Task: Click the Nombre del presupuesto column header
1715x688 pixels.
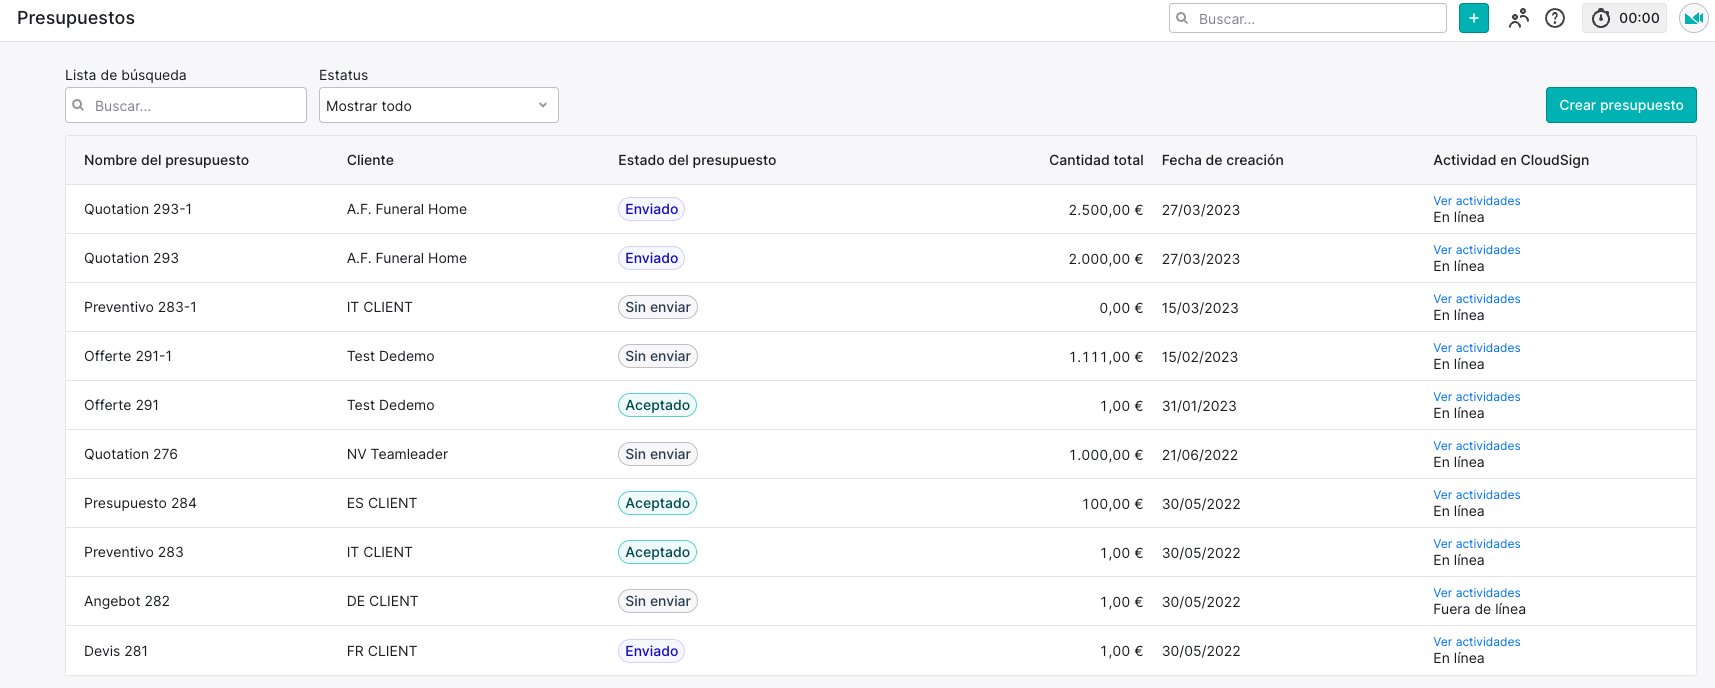Action: coord(166,160)
